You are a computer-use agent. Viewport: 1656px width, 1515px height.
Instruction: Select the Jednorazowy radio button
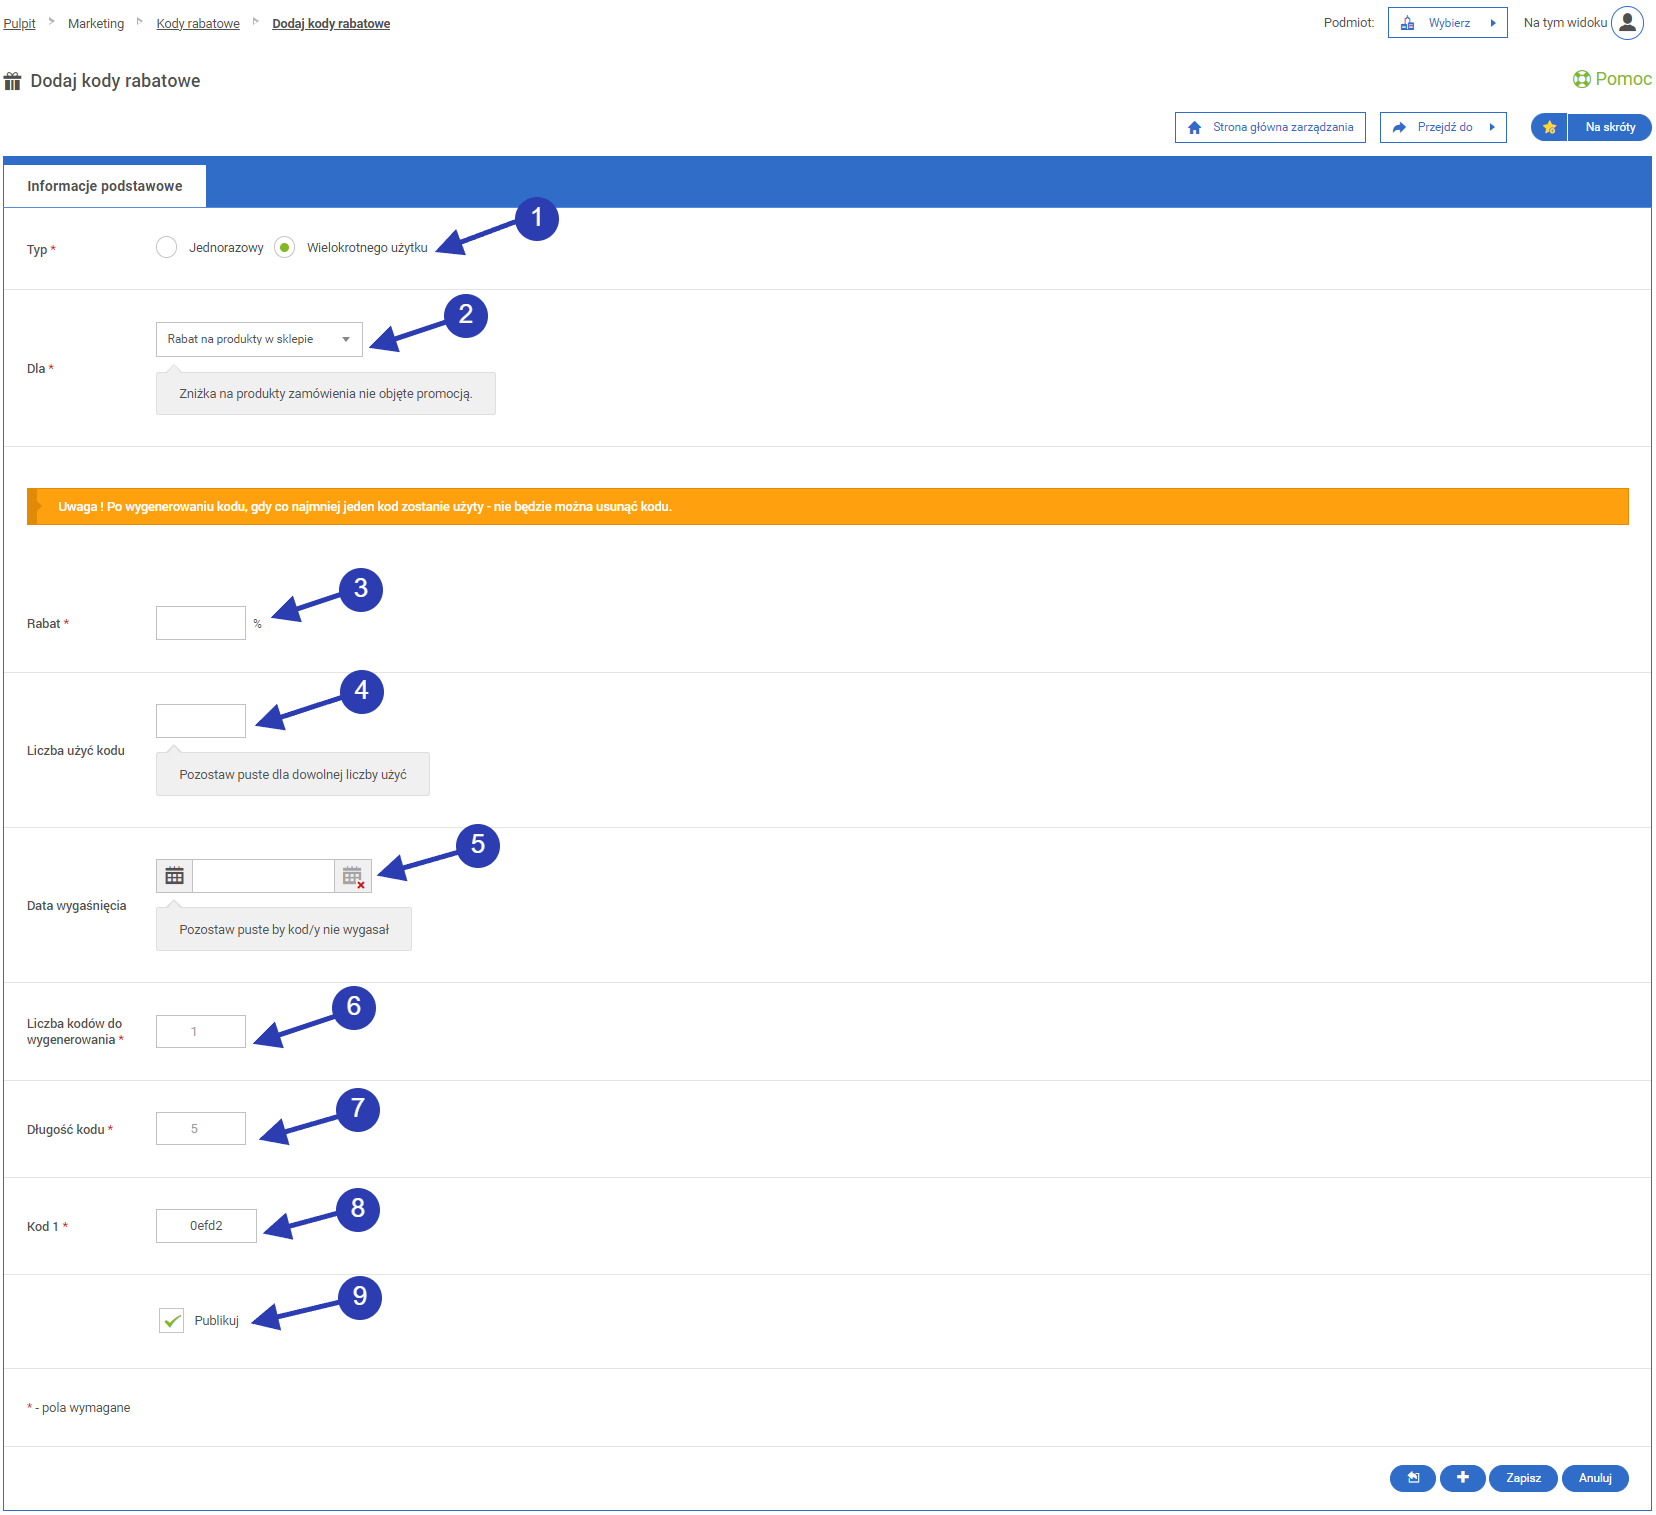click(x=167, y=247)
